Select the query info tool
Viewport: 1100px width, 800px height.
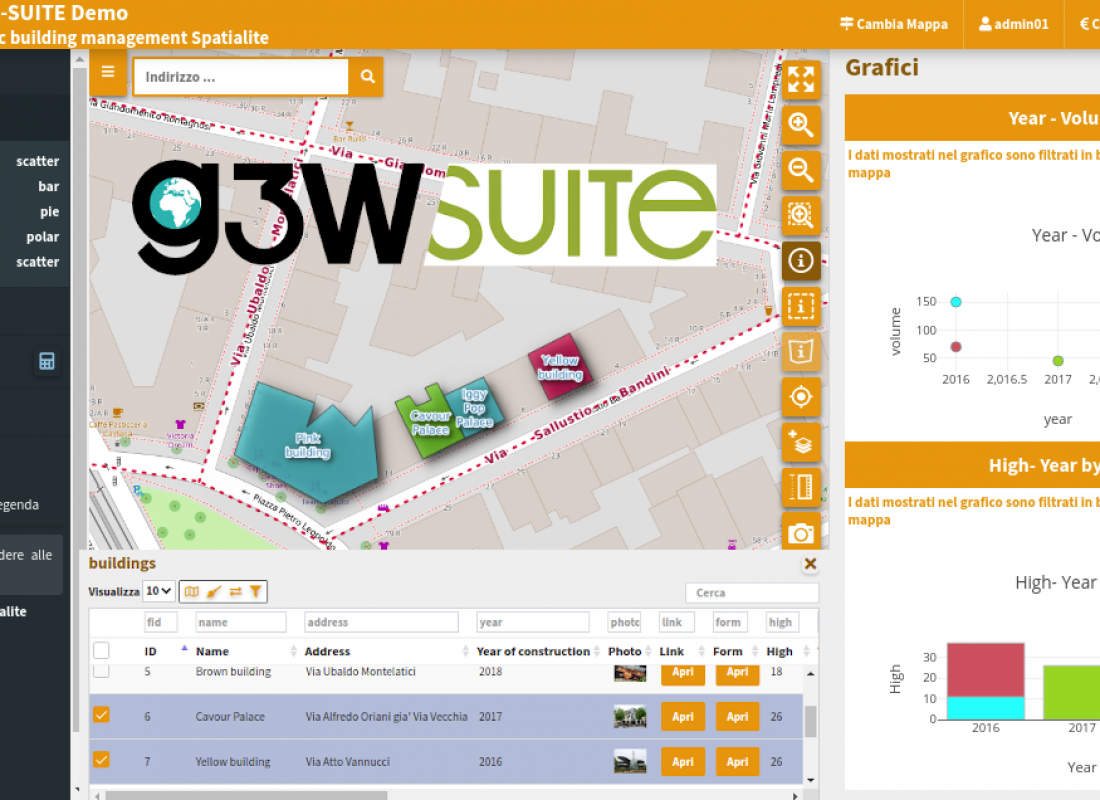point(800,261)
